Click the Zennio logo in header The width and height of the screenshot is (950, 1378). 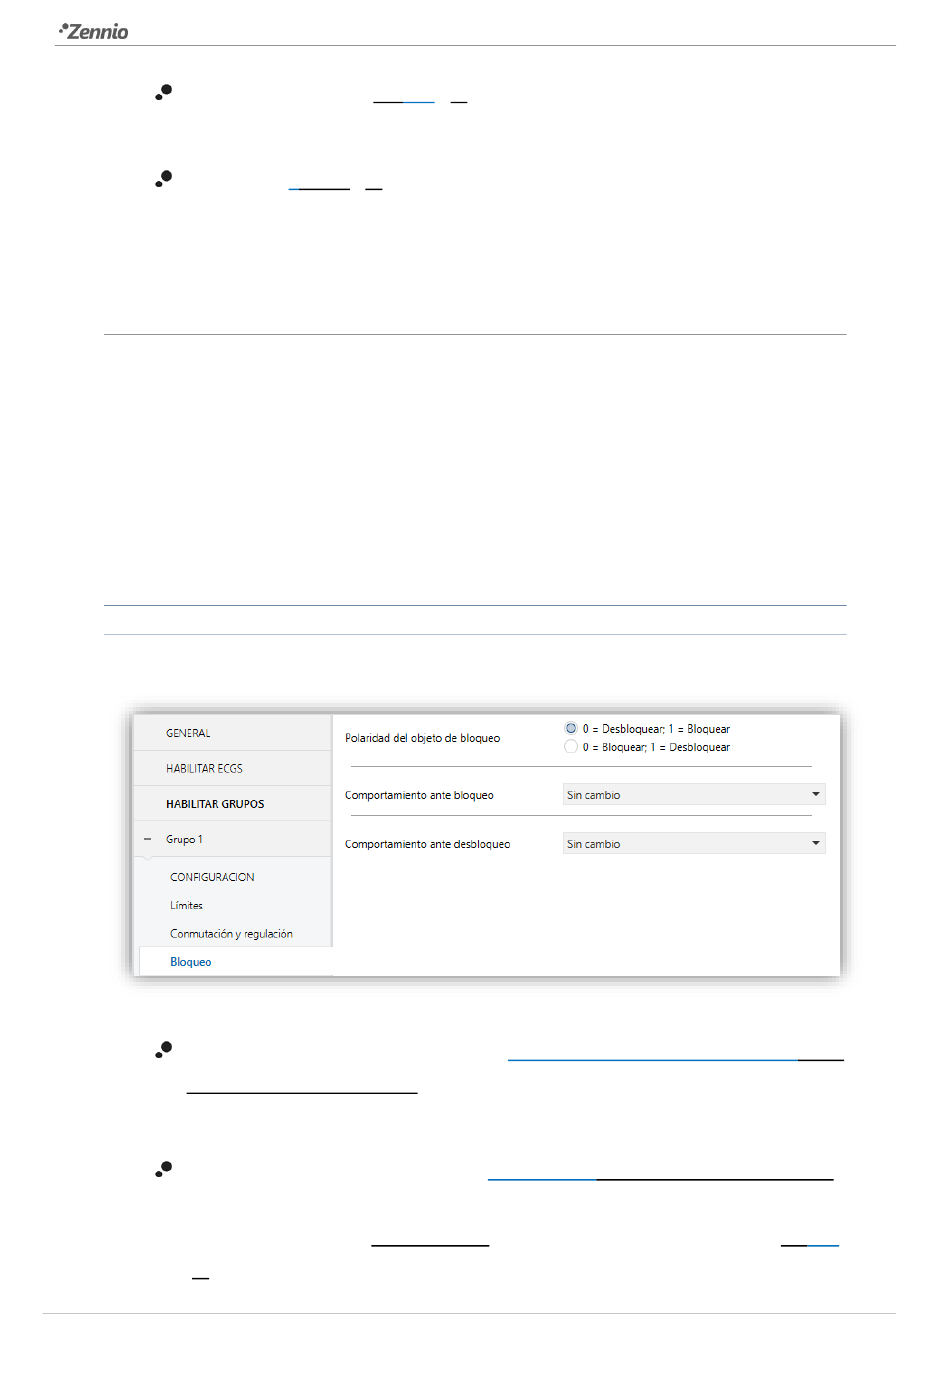94,31
